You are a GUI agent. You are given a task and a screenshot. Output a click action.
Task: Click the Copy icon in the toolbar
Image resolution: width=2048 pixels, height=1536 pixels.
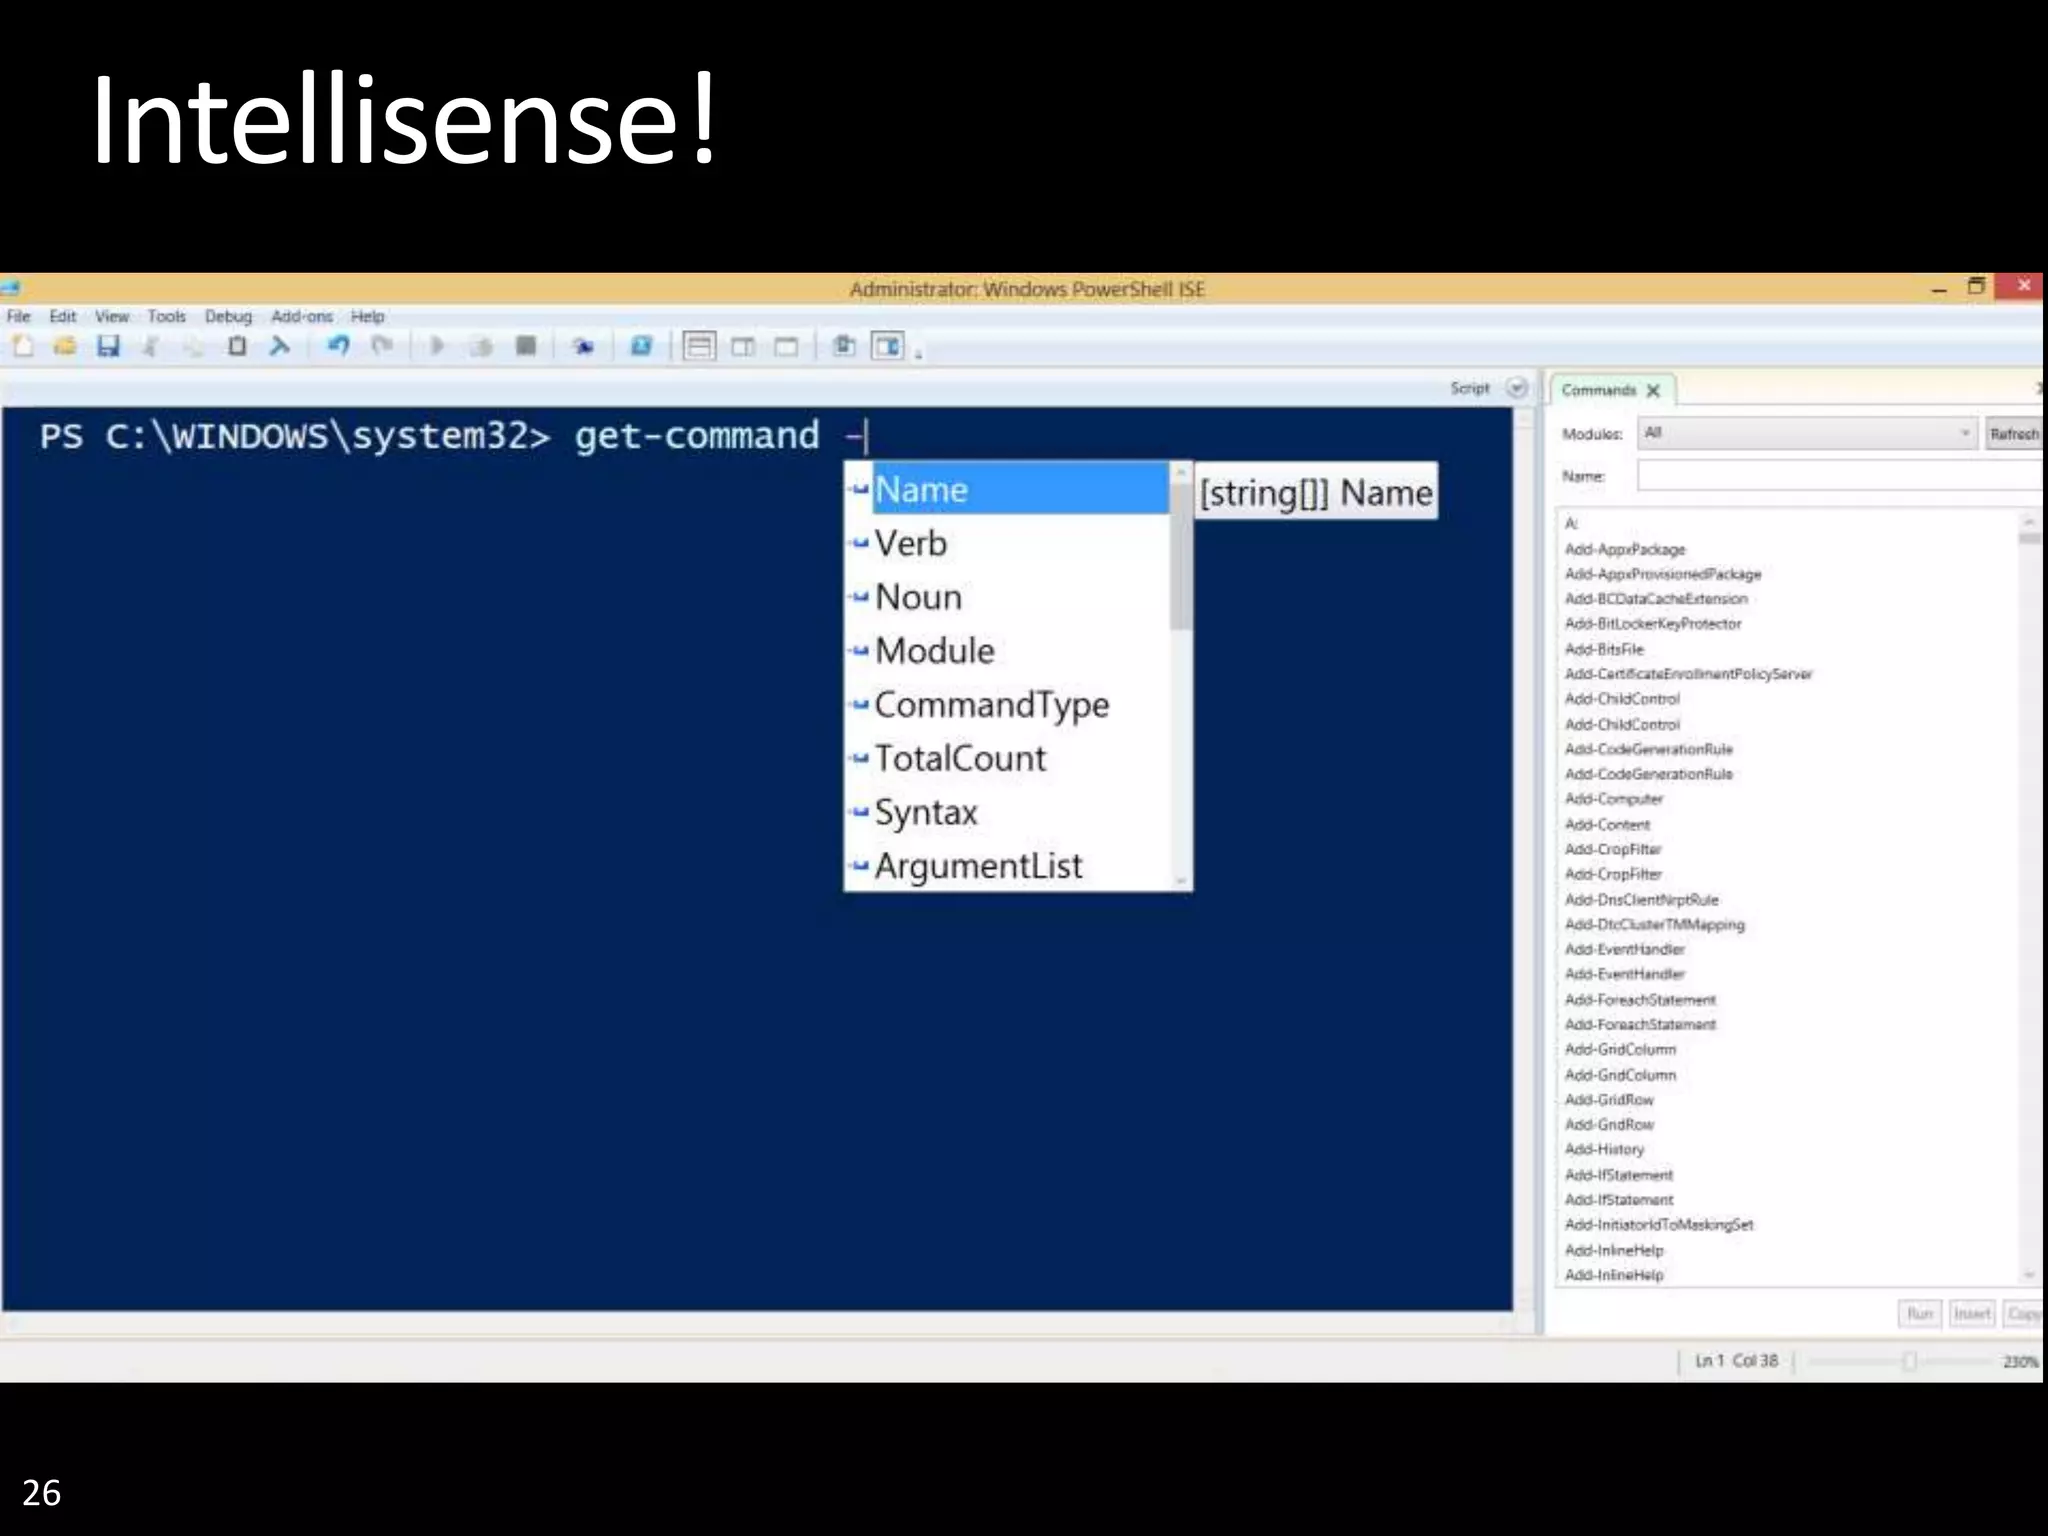(194, 347)
